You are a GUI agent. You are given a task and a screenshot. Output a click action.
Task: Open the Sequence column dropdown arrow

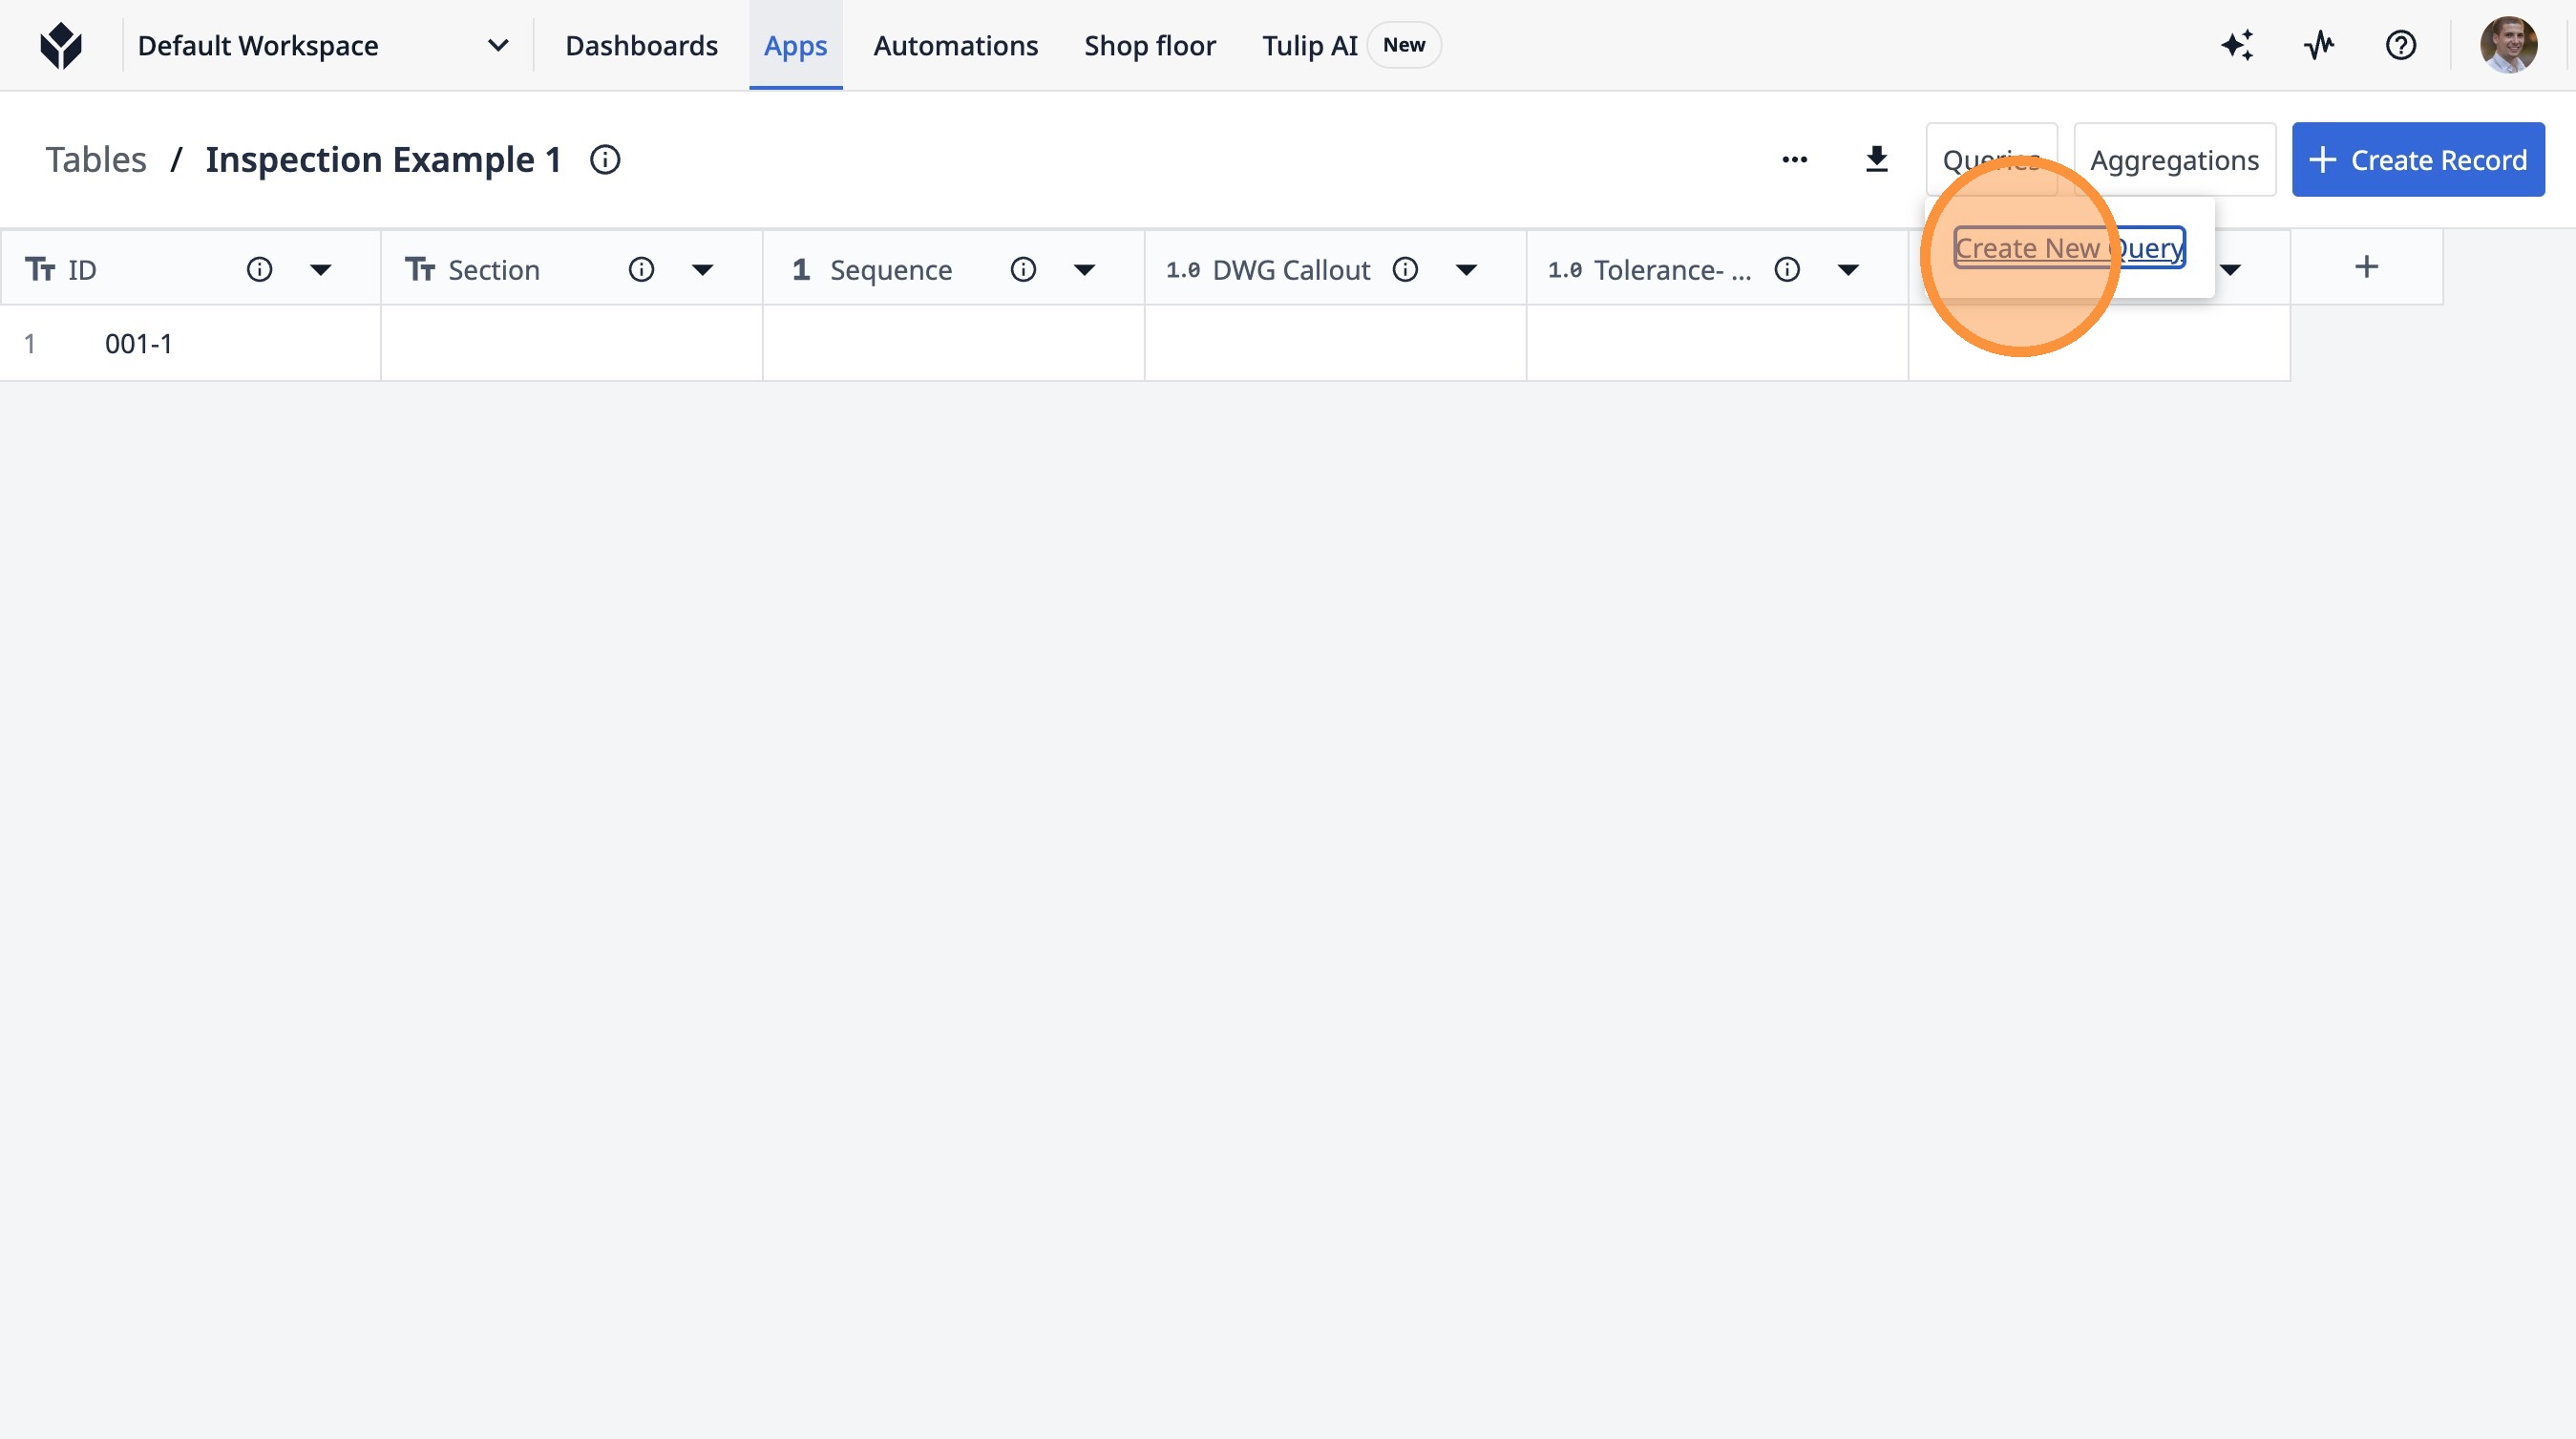click(x=1084, y=270)
